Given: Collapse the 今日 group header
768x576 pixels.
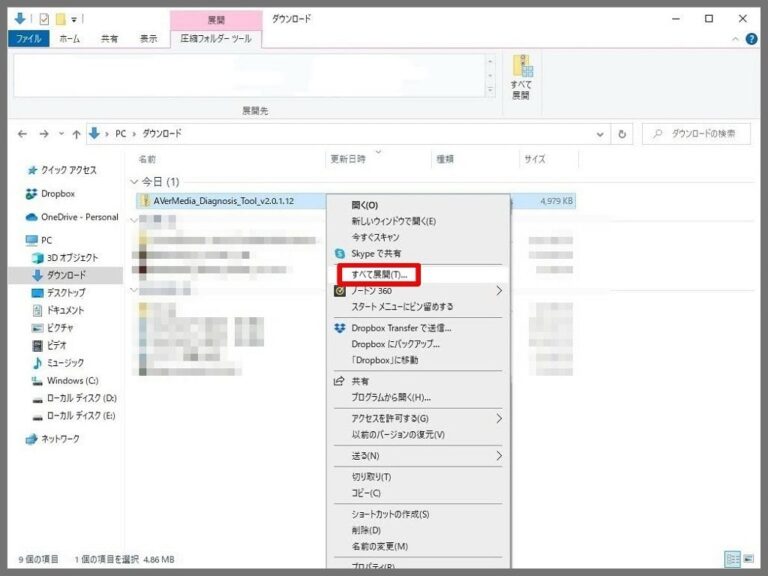Looking at the screenshot, I should pos(135,182).
